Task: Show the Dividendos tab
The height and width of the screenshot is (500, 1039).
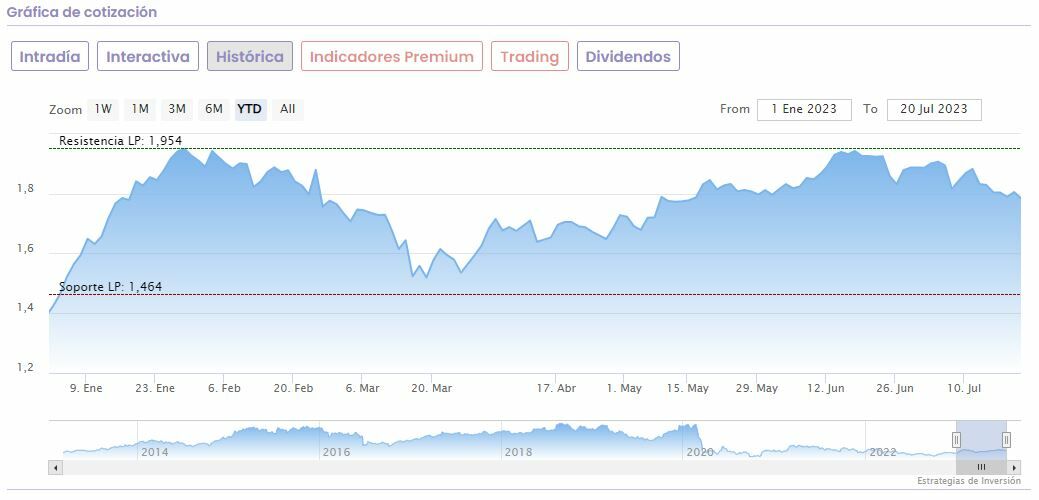Action: pos(628,57)
